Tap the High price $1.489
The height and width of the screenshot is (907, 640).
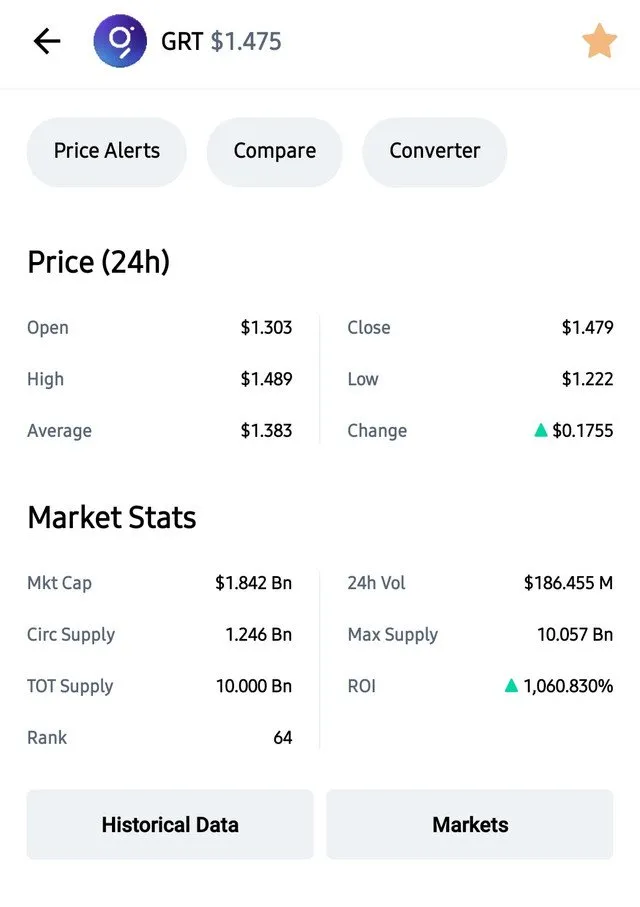tap(266, 379)
